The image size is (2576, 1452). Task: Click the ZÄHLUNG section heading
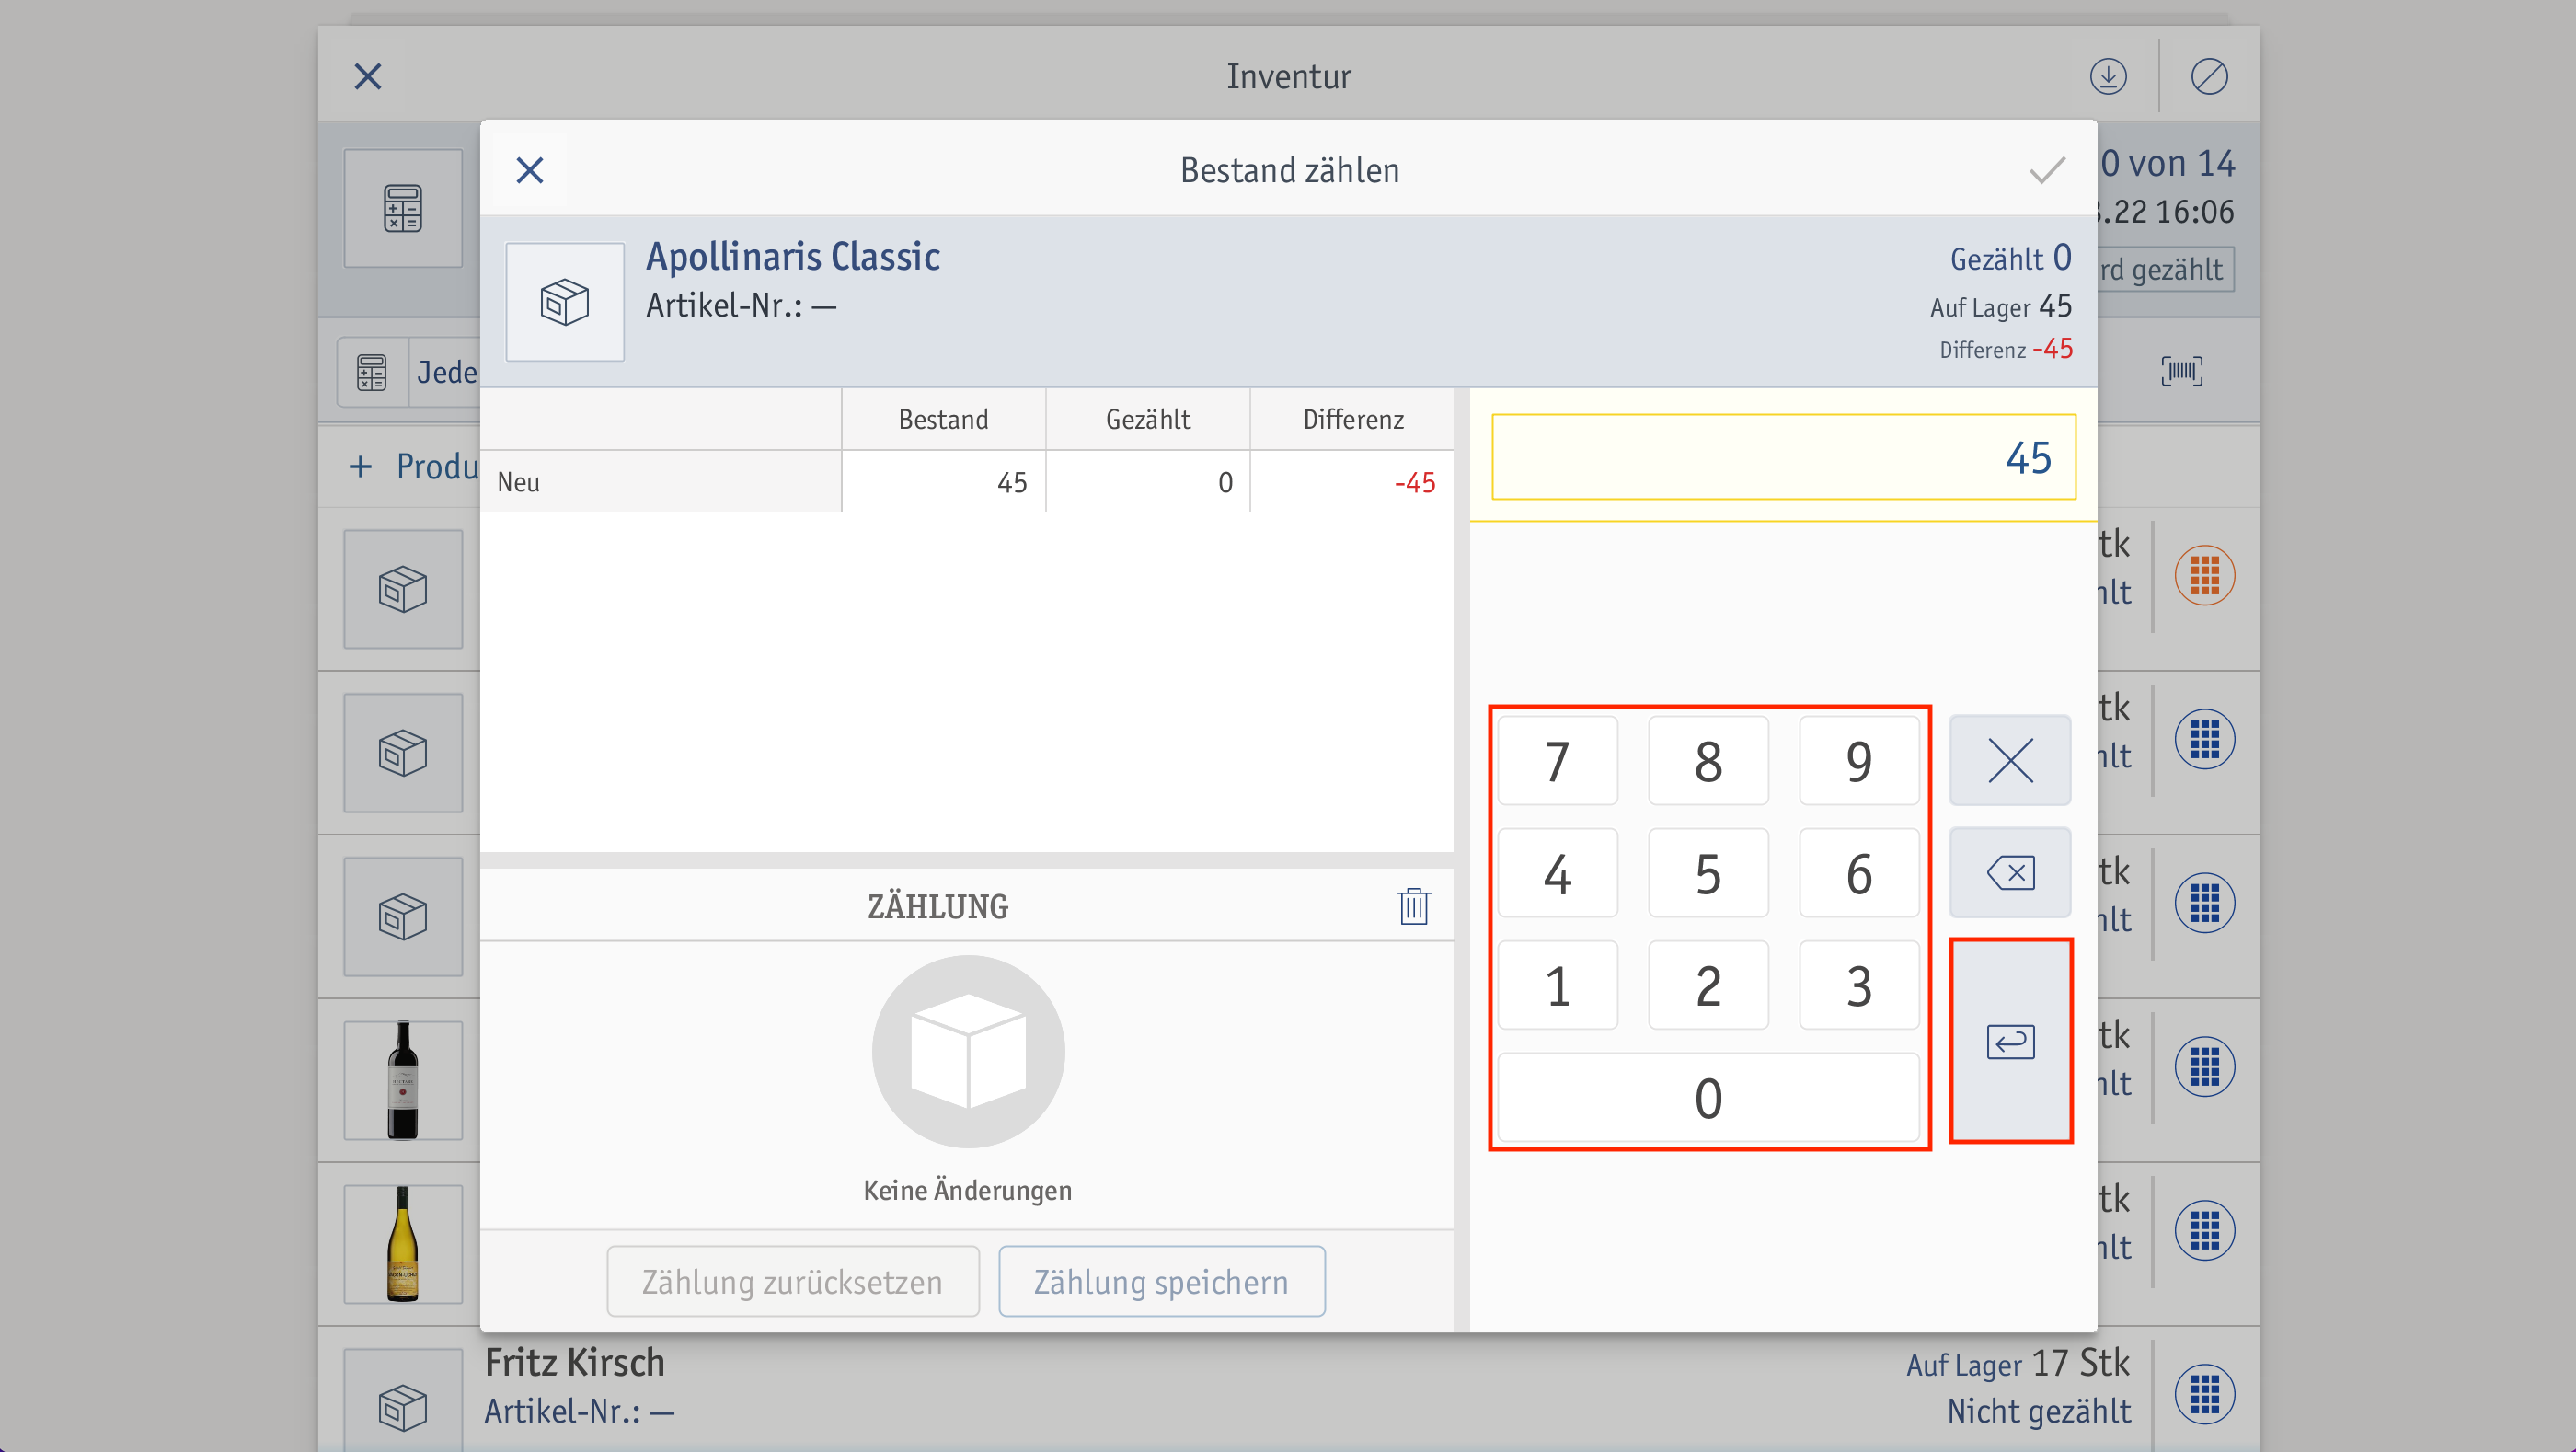point(937,906)
